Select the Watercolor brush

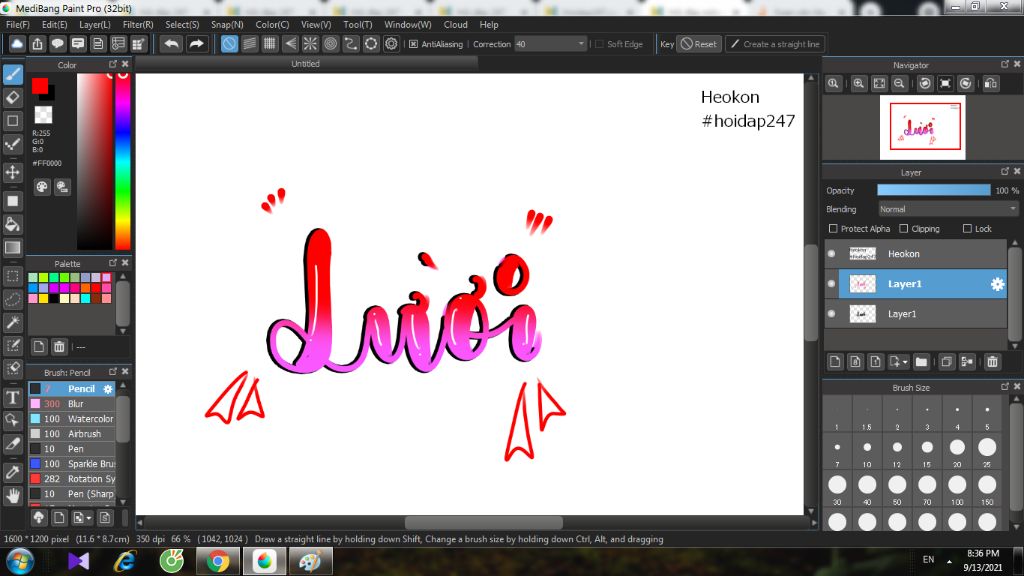click(x=72, y=419)
